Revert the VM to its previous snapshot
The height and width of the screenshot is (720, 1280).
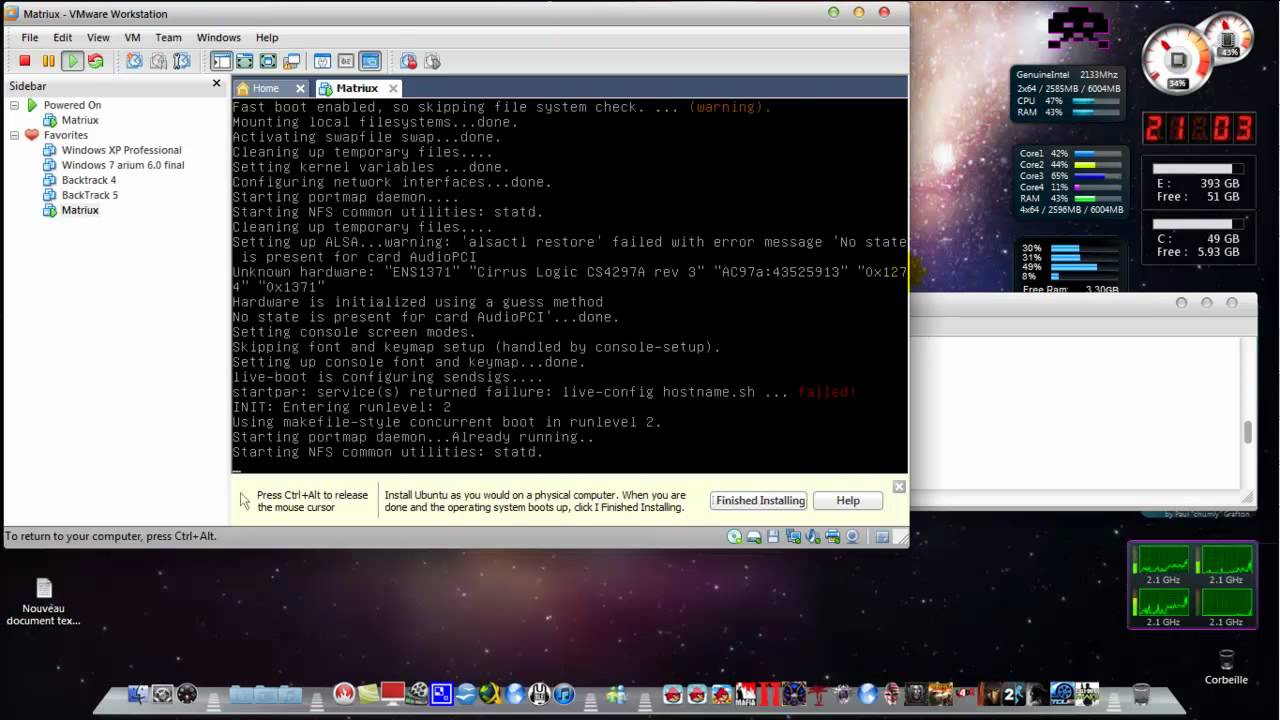click(158, 61)
